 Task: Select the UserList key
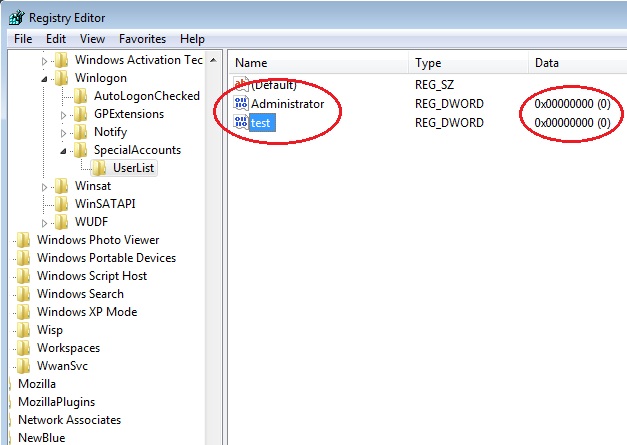coord(133,168)
